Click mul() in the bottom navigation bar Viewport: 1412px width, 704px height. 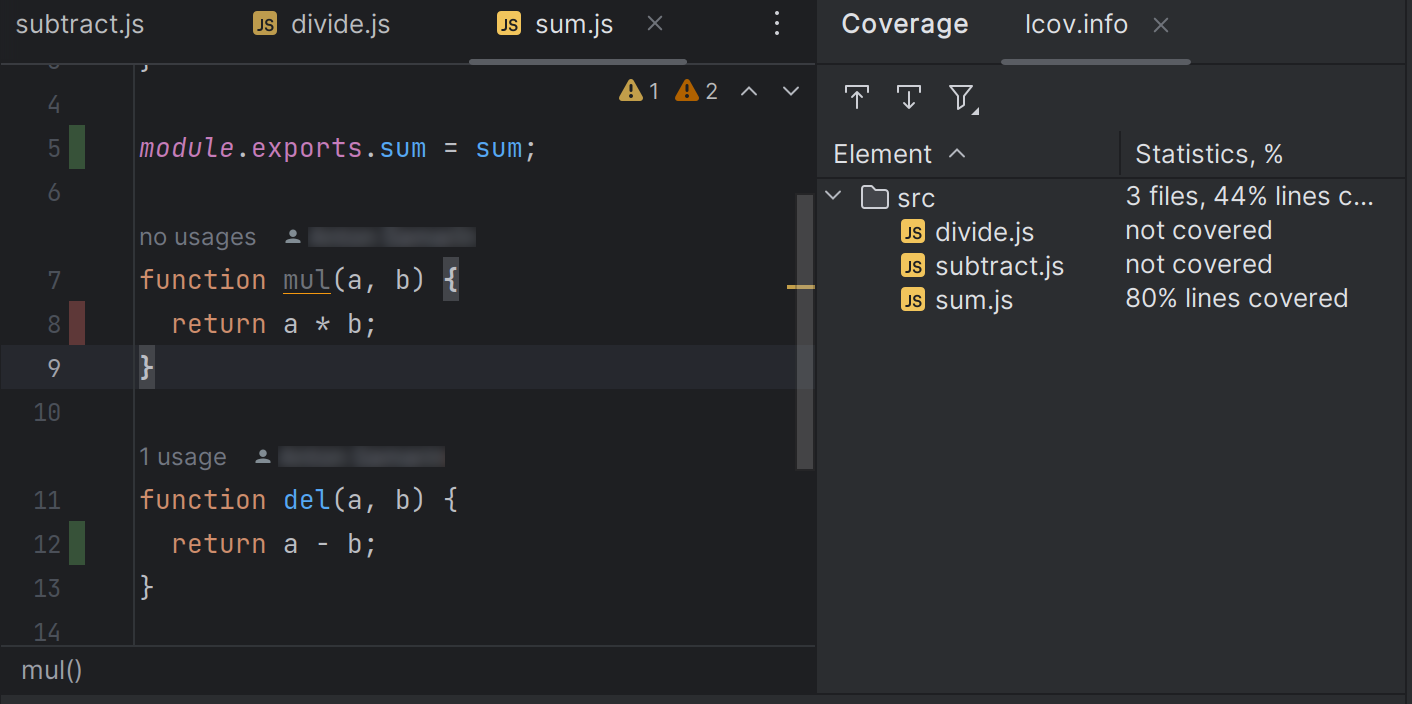click(x=50, y=670)
